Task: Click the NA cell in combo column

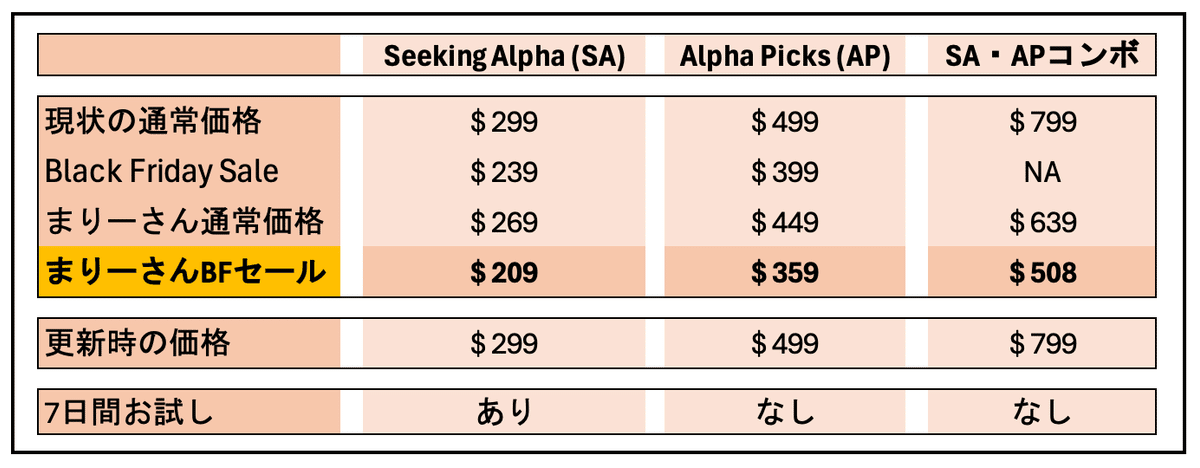Action: [x=1042, y=172]
